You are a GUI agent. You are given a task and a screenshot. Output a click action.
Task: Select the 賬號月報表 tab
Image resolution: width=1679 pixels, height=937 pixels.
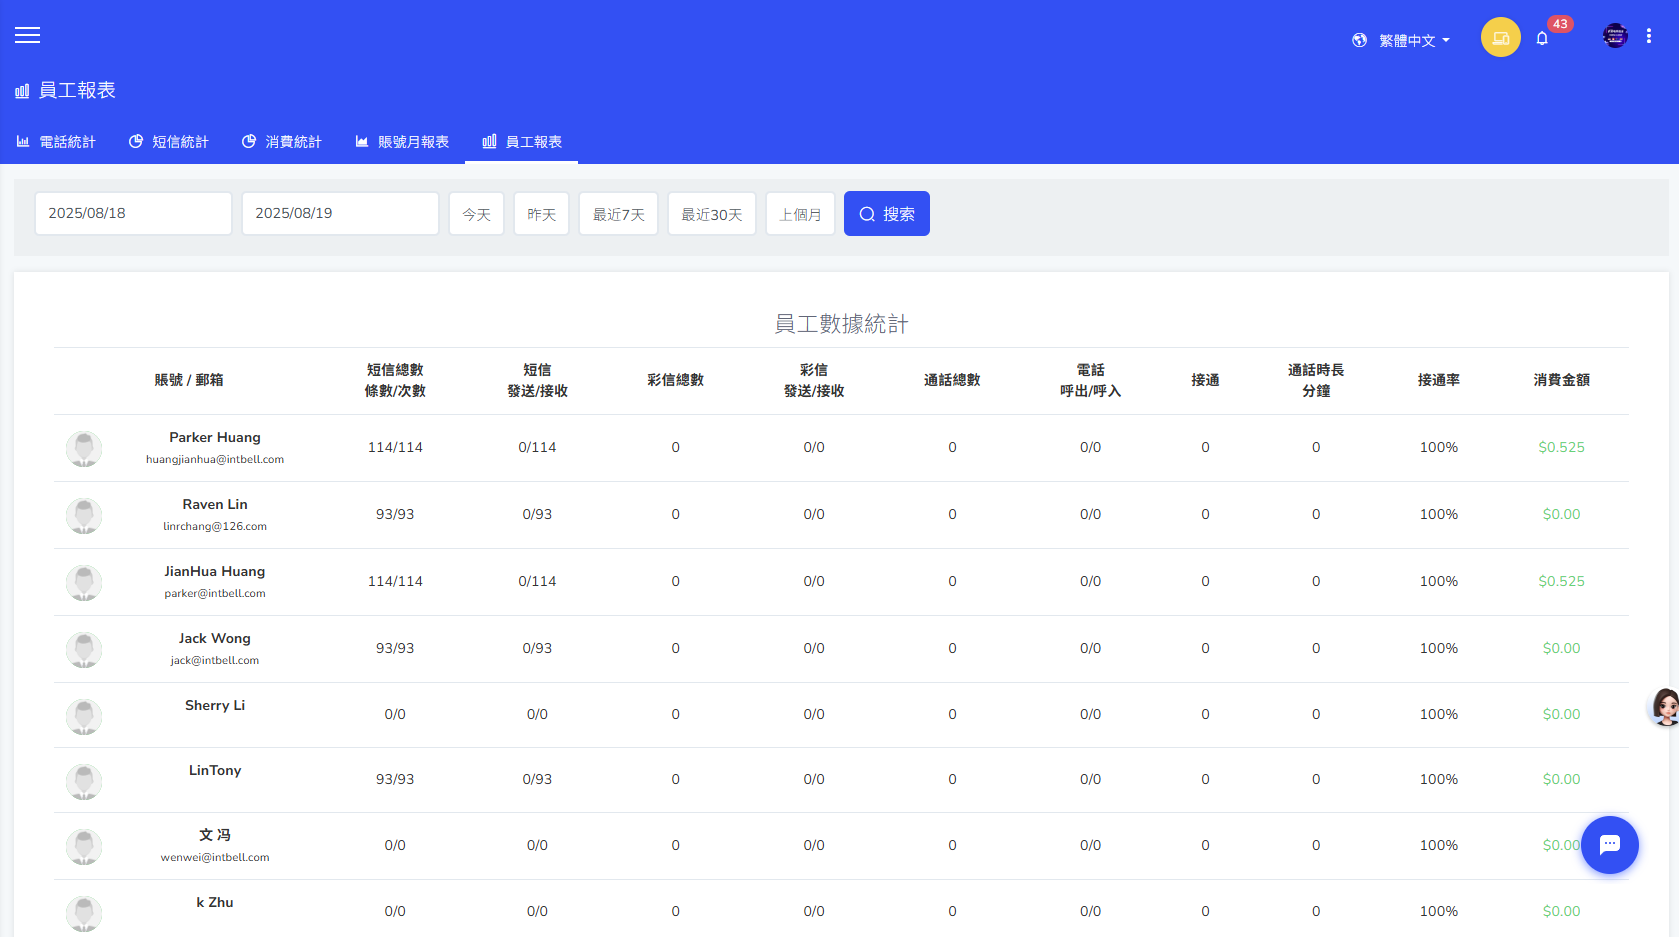point(402,142)
